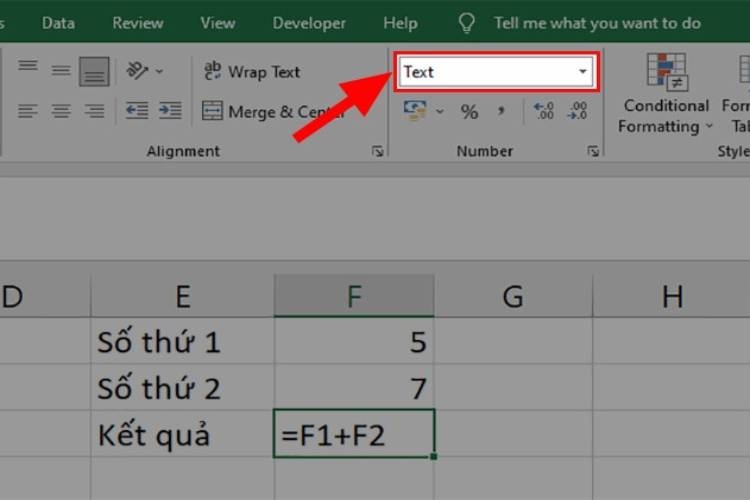750x500 pixels.
Task: Decrease indent
Action: [137, 111]
